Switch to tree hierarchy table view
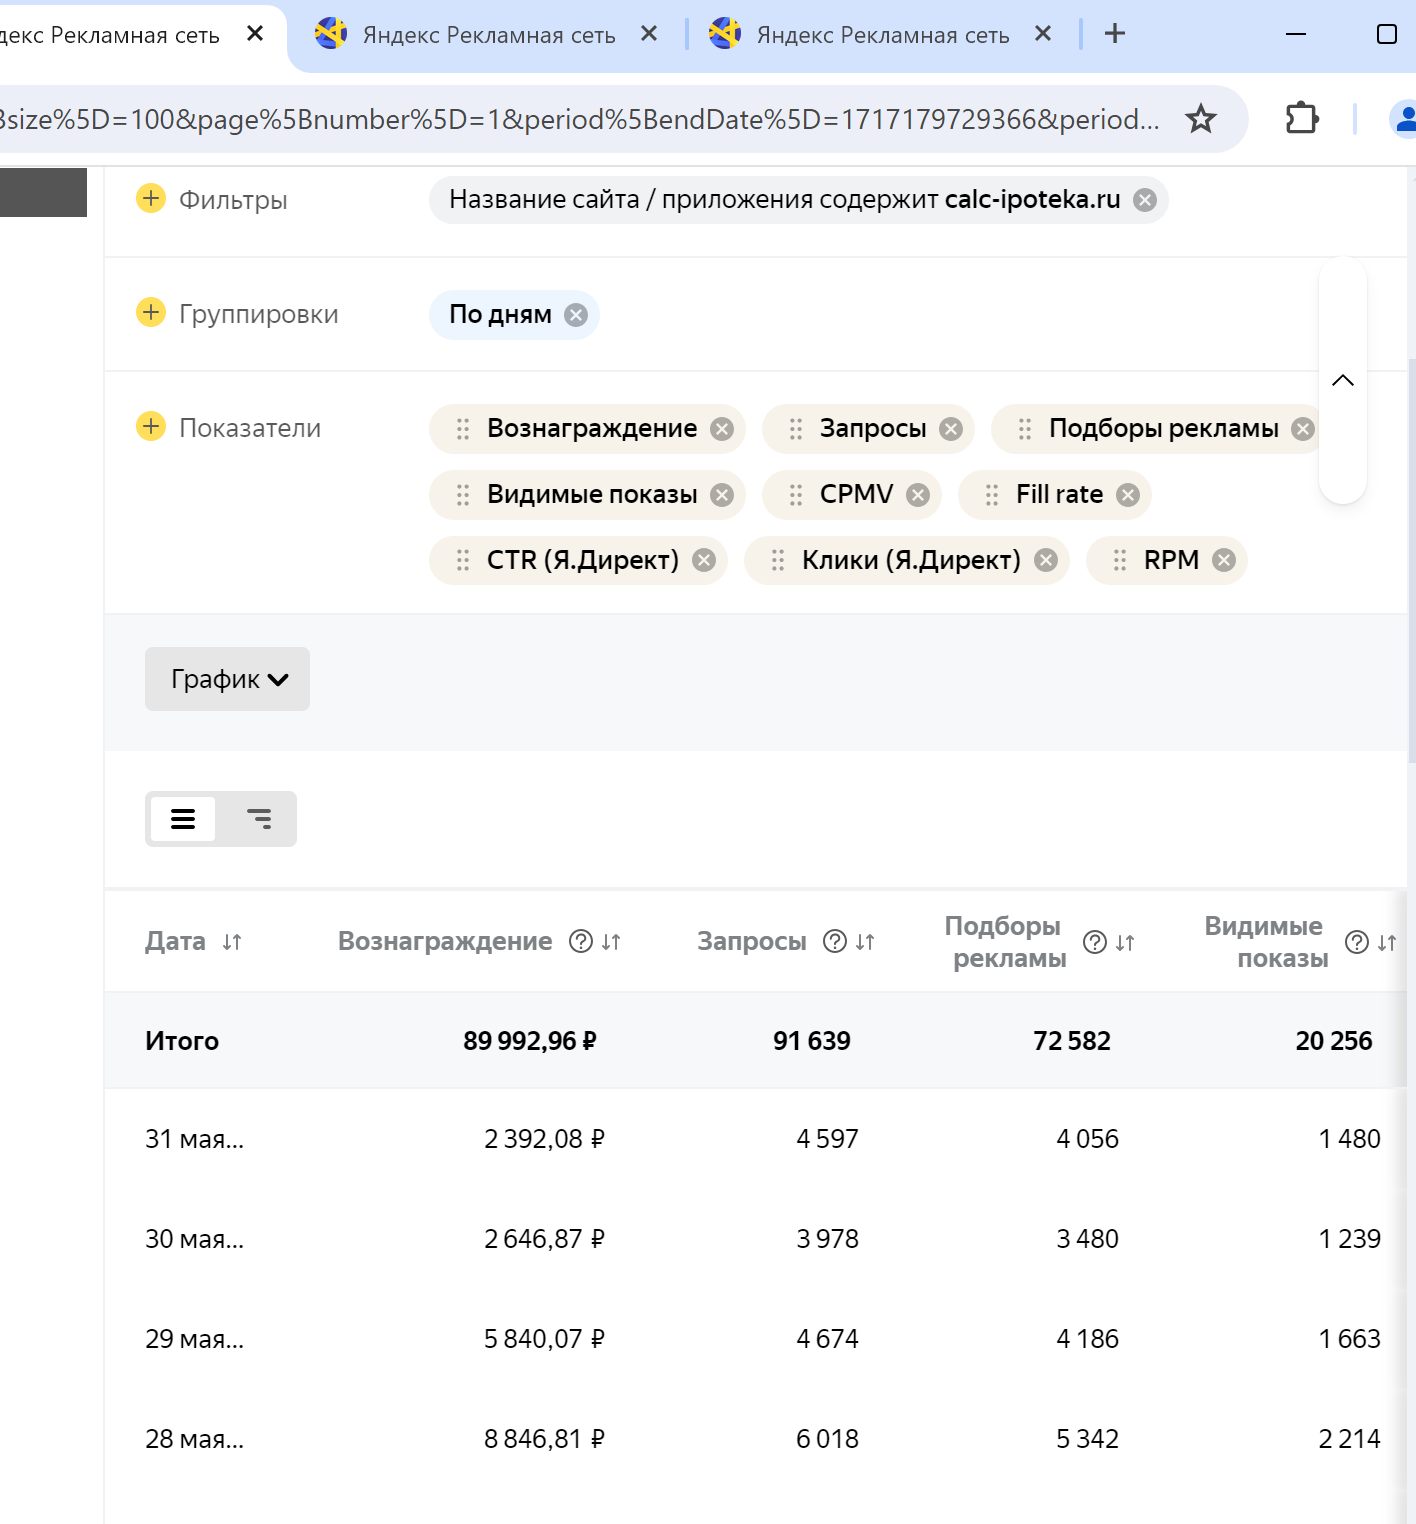 [x=259, y=819]
